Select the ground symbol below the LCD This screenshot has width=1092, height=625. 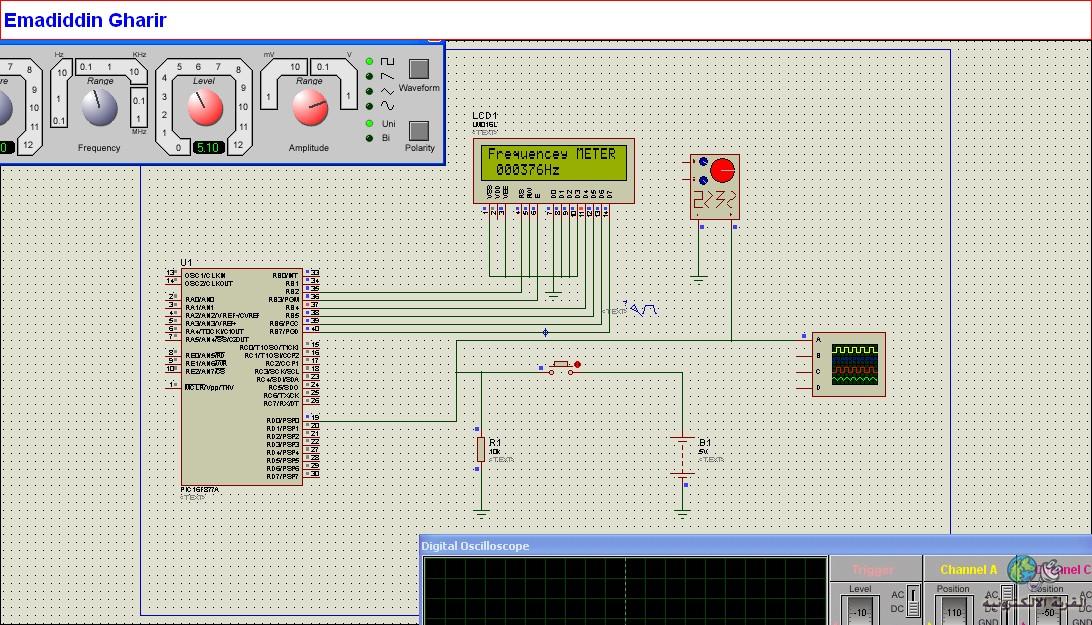[554, 295]
